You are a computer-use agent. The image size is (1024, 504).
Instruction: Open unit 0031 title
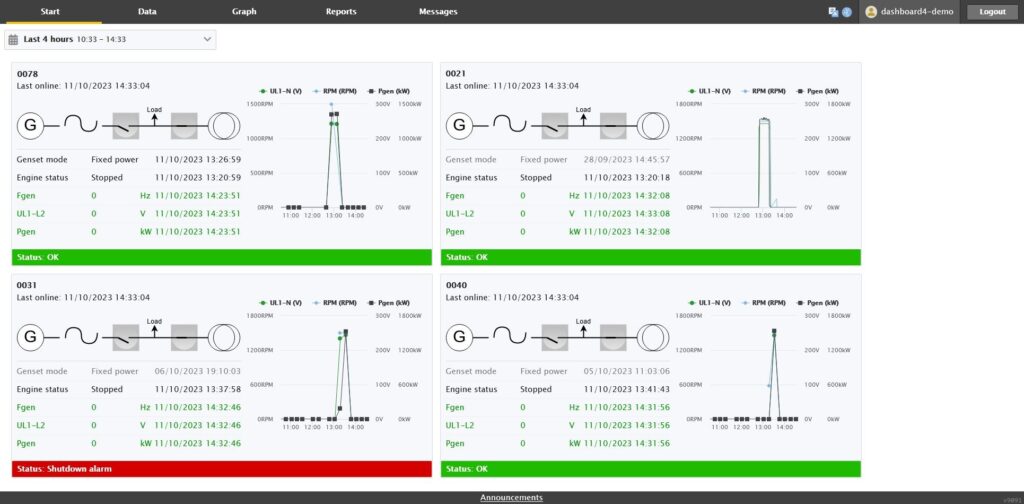(x=27, y=285)
